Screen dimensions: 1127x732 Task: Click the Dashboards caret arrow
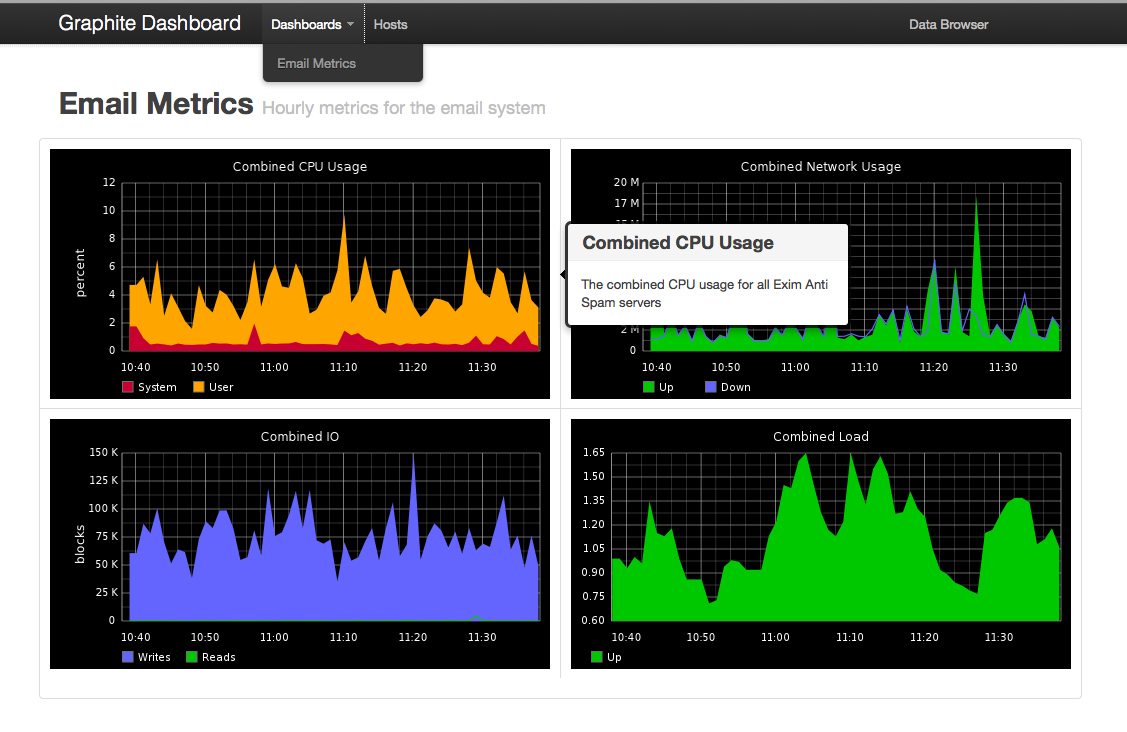351,24
